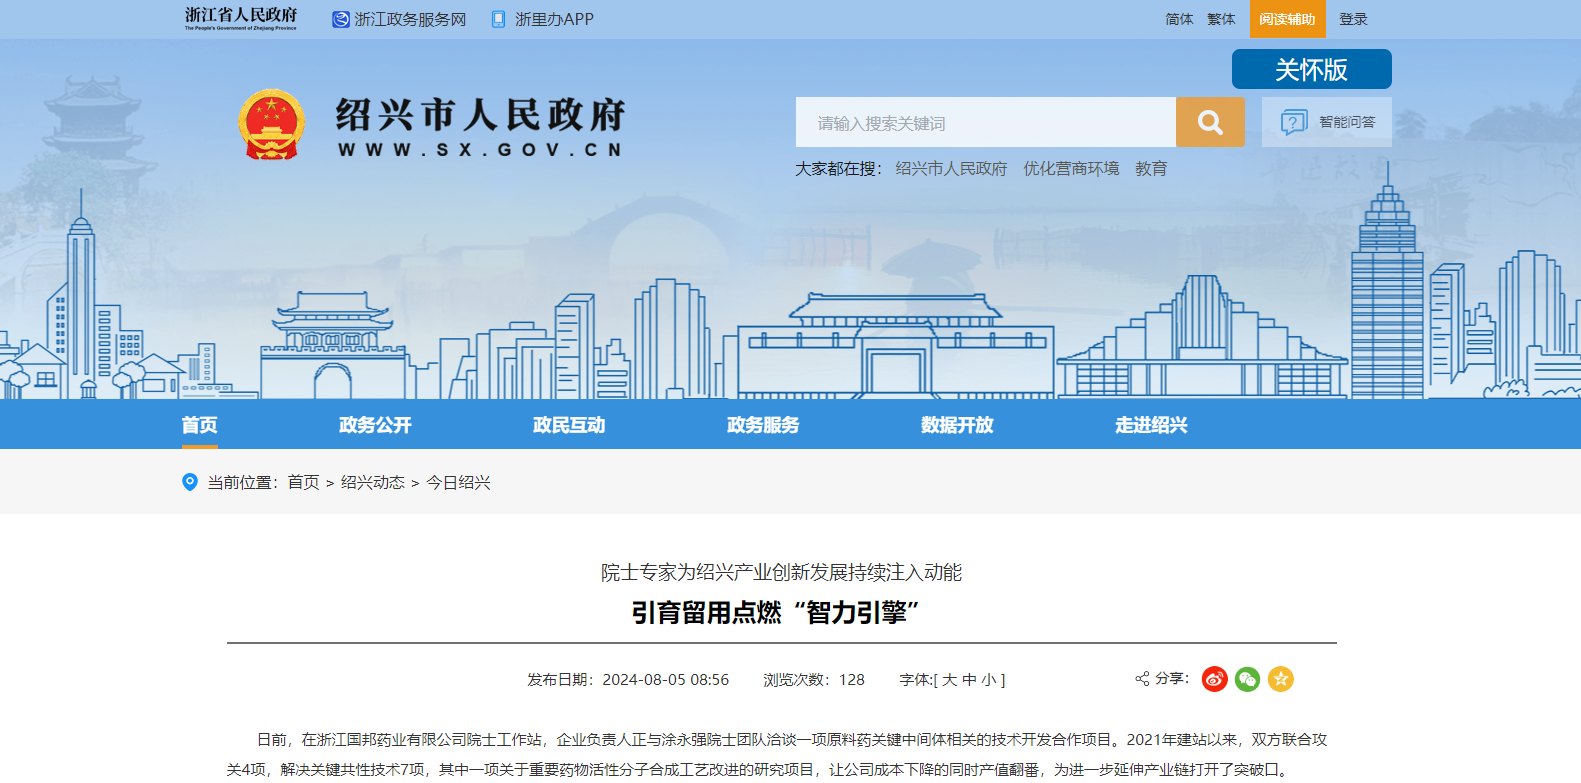Image resolution: width=1581 pixels, height=783 pixels.
Task: Click the 关怀版 button
Action: tap(1311, 69)
